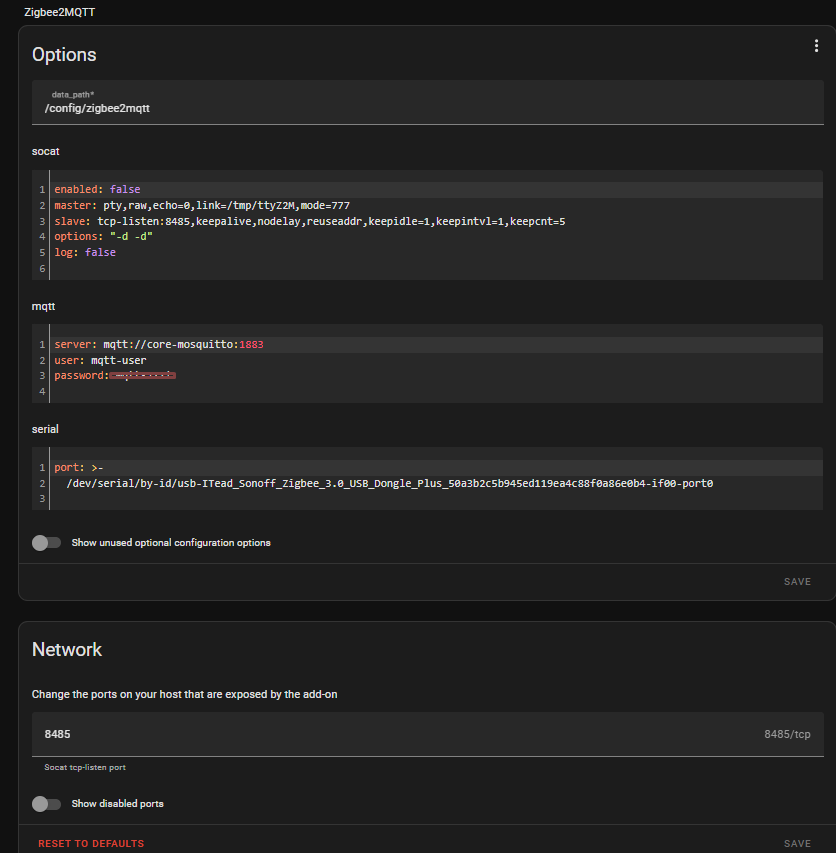Select the socat master pty line
The image size is (836, 853).
point(202,206)
